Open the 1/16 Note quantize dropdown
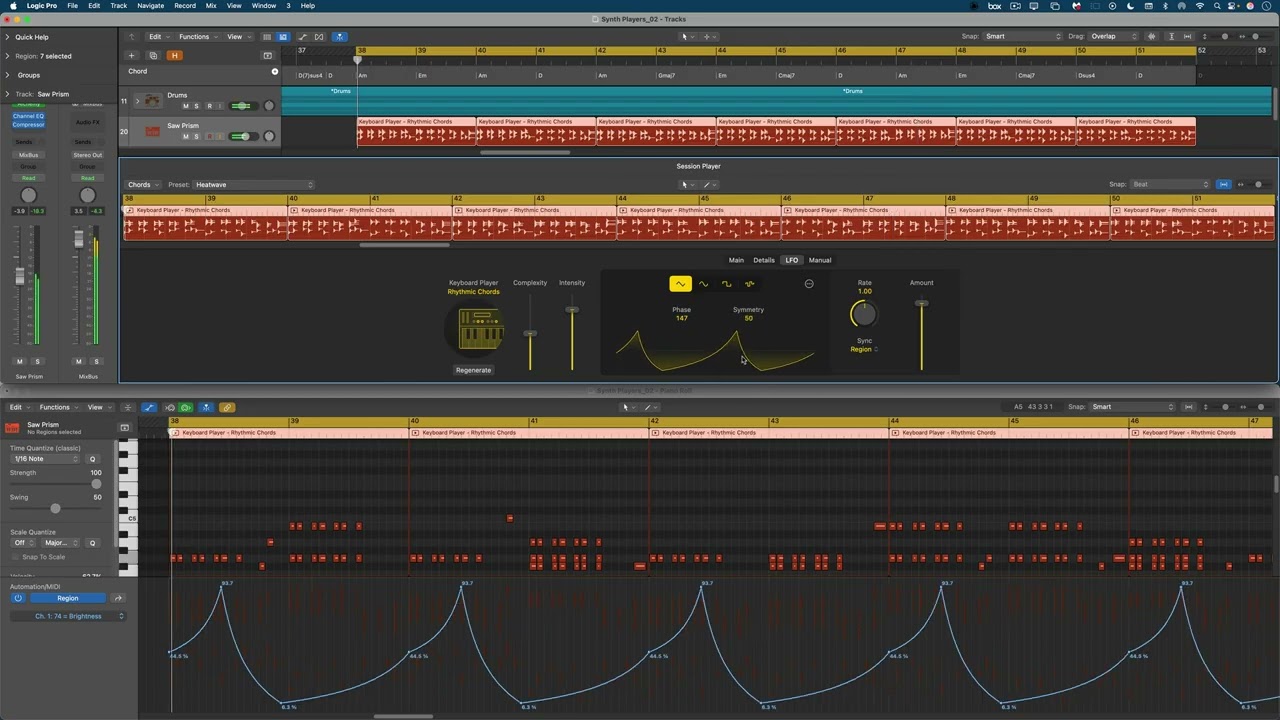 [x=46, y=459]
